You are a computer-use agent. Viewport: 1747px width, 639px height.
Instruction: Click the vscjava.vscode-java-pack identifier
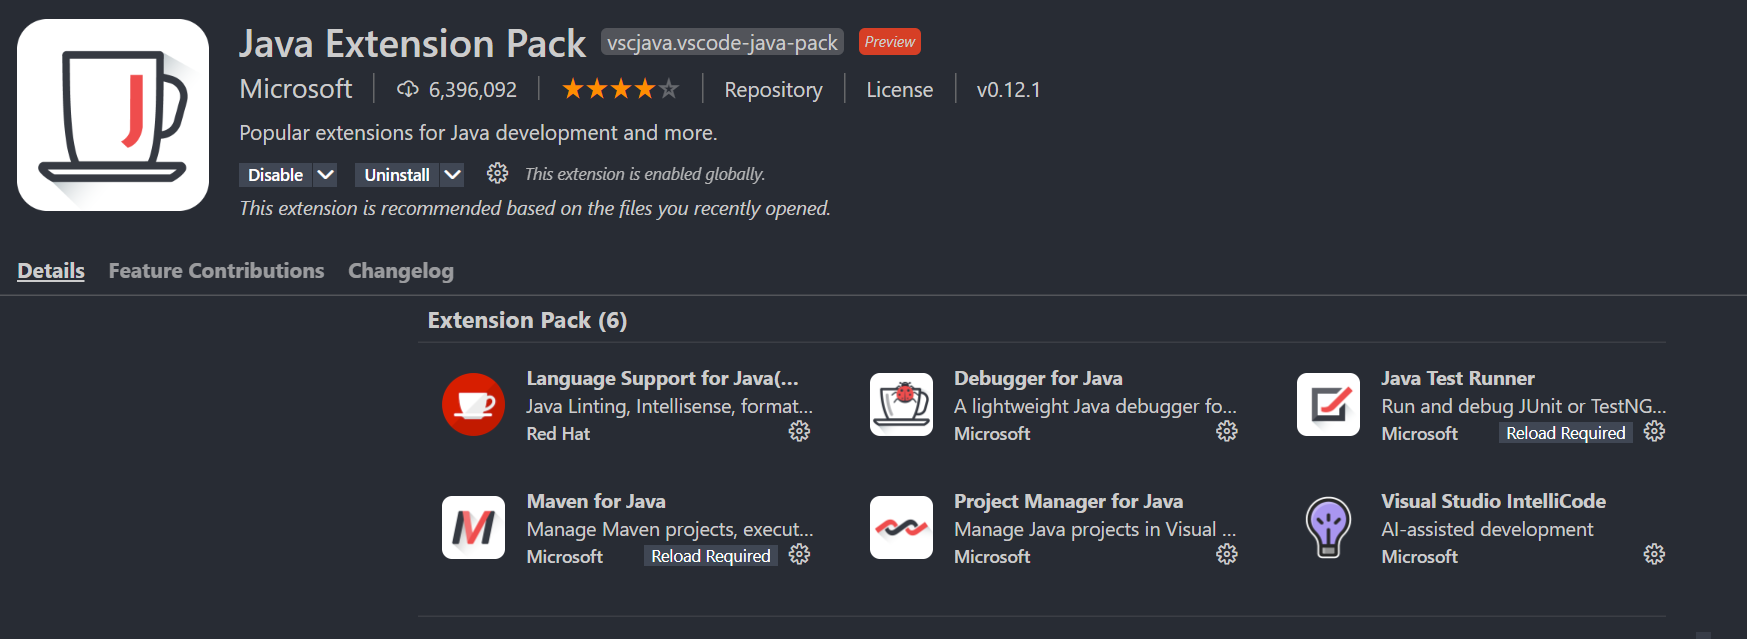point(722,43)
